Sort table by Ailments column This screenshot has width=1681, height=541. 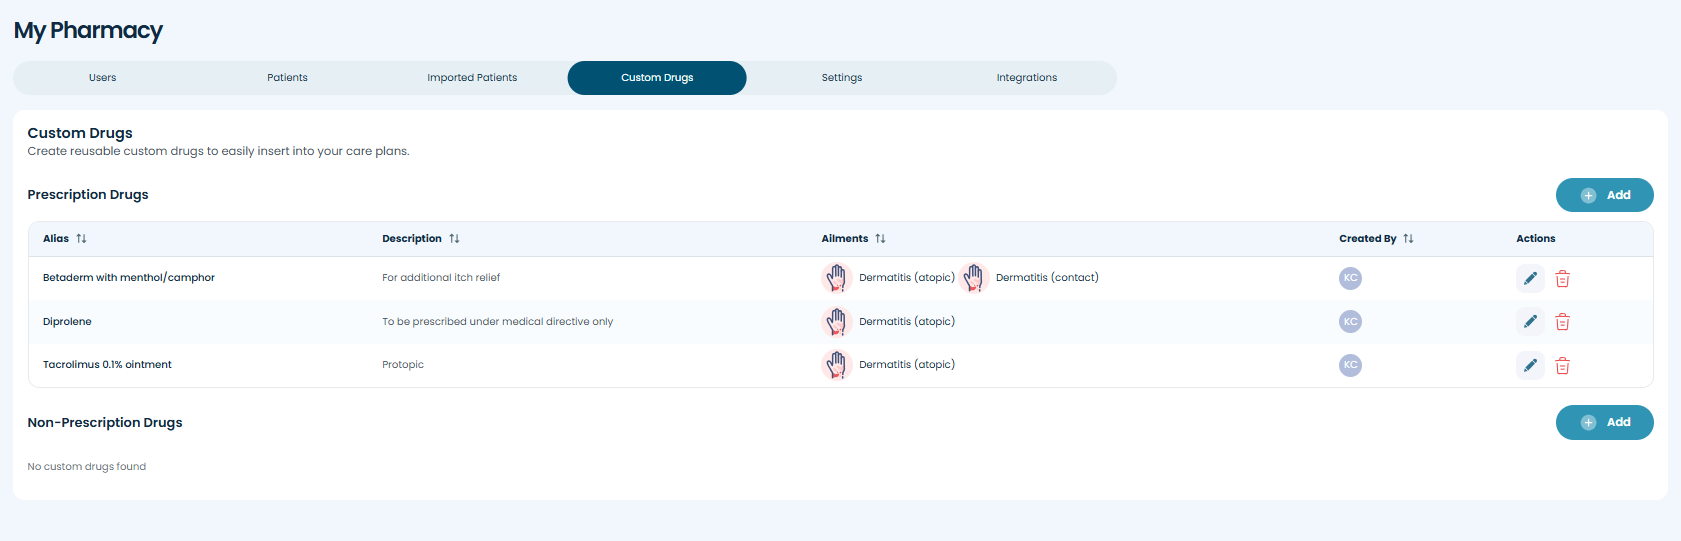click(880, 239)
